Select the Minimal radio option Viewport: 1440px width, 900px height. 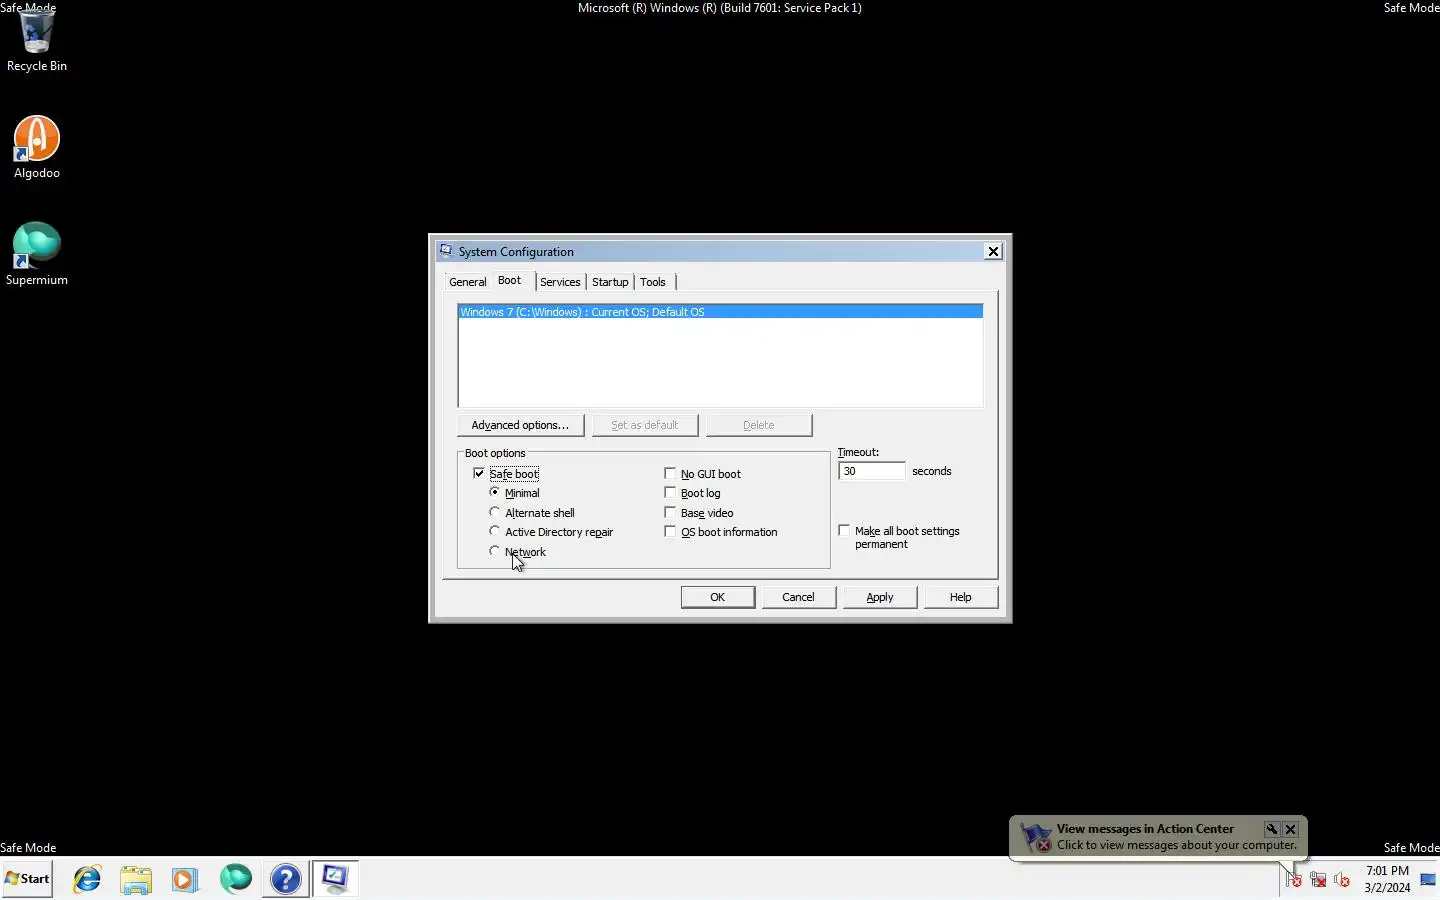pyautogui.click(x=495, y=493)
